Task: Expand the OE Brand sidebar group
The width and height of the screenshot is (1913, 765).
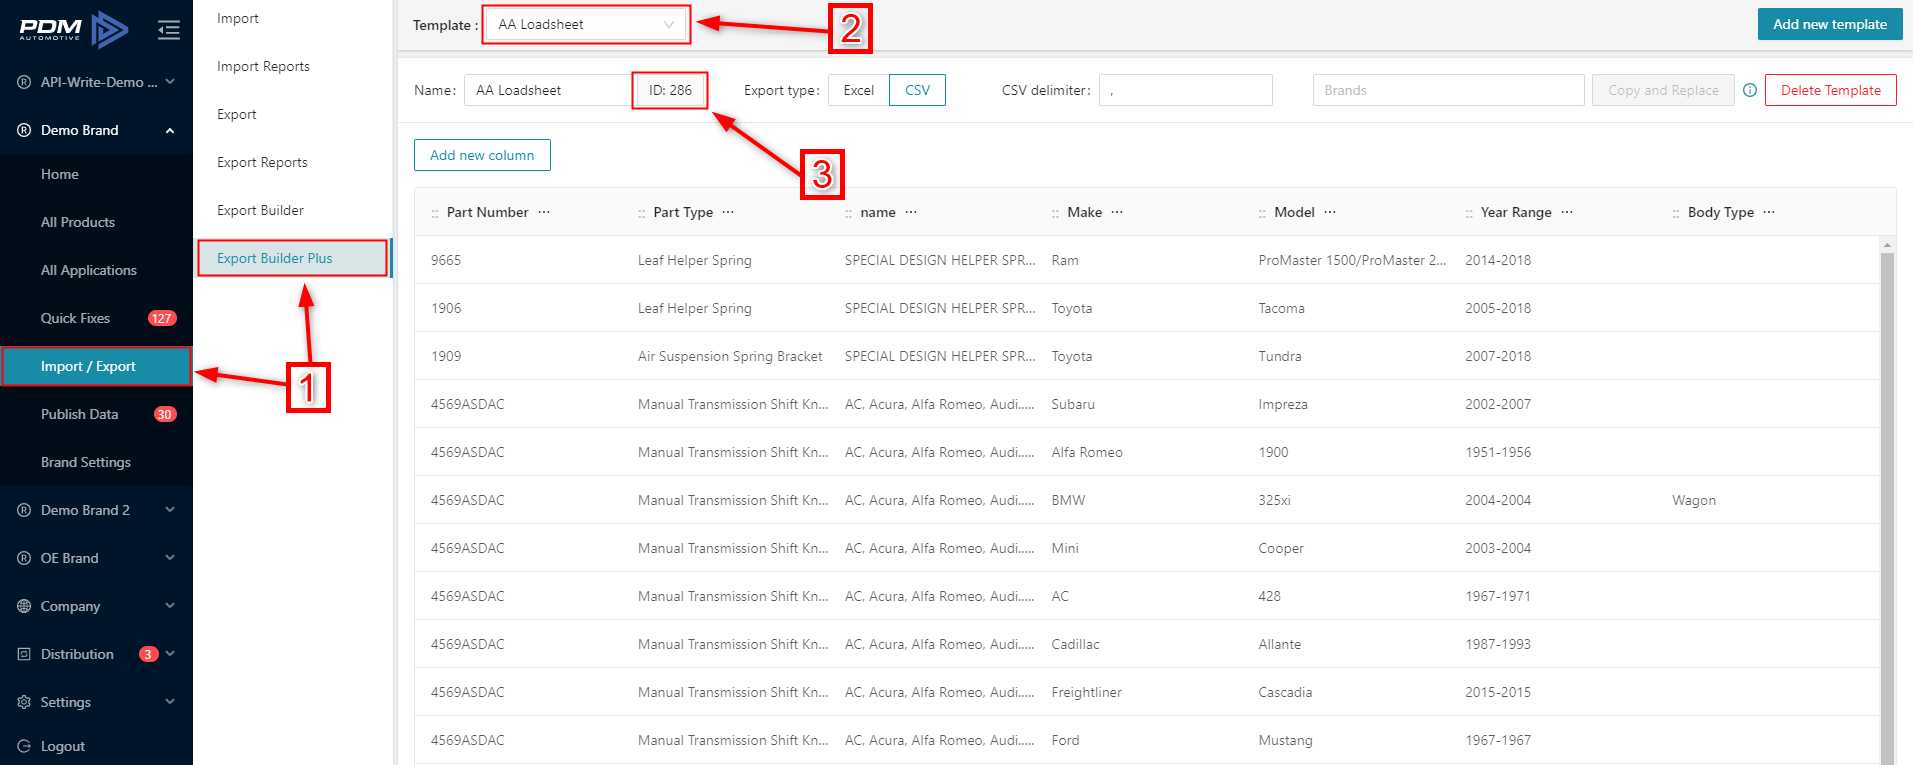Action: coord(170,558)
